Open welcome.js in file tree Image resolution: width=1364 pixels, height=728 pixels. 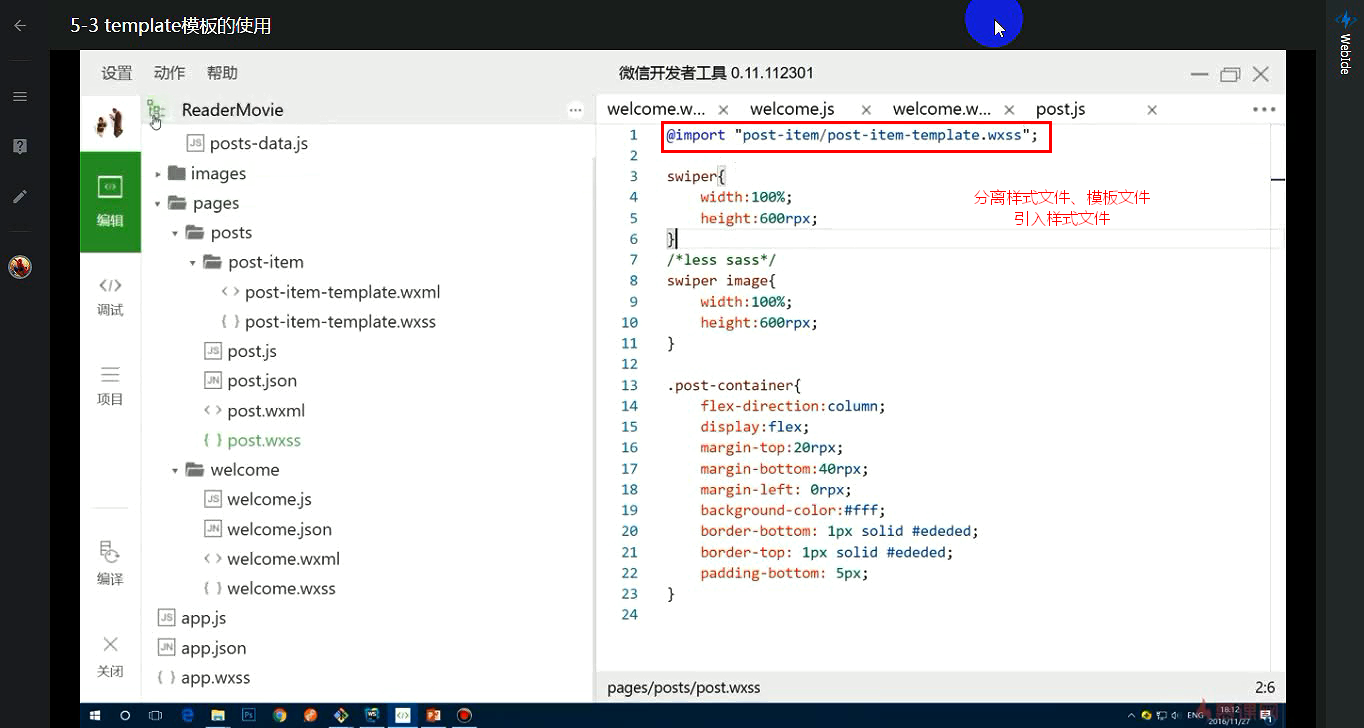pos(269,499)
